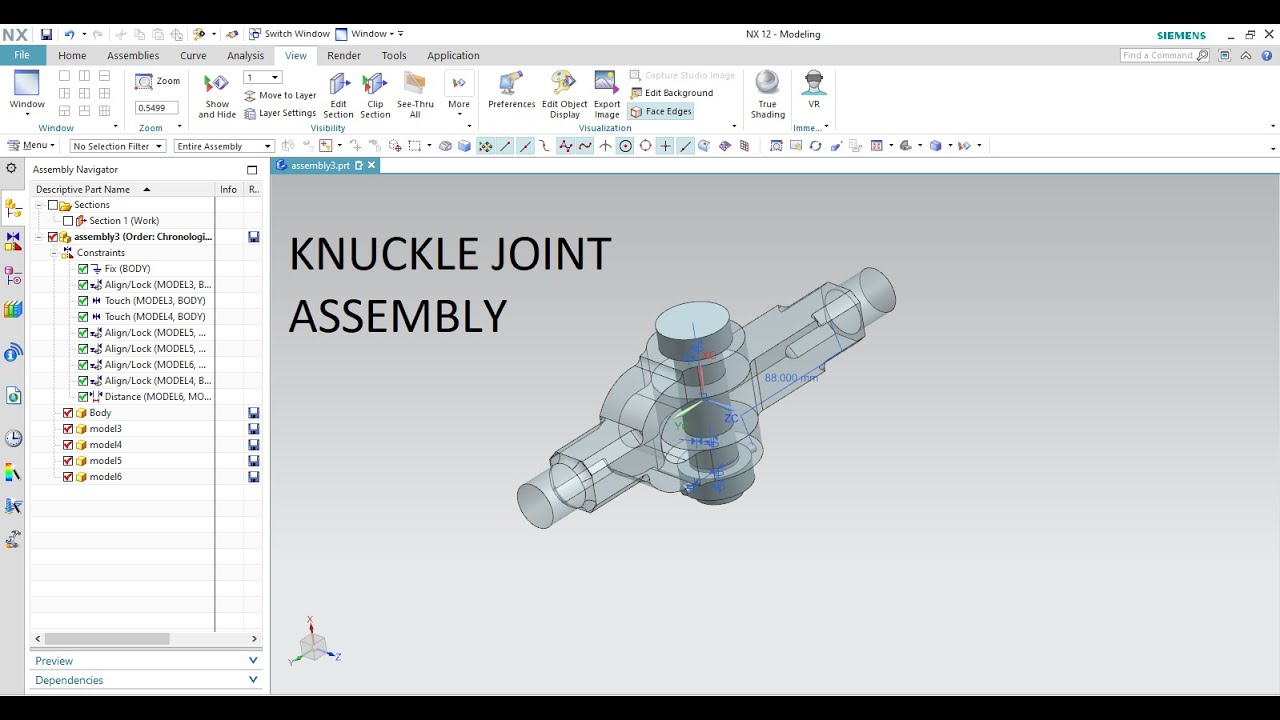
Task: Click the Switch Window button
Action: point(289,34)
